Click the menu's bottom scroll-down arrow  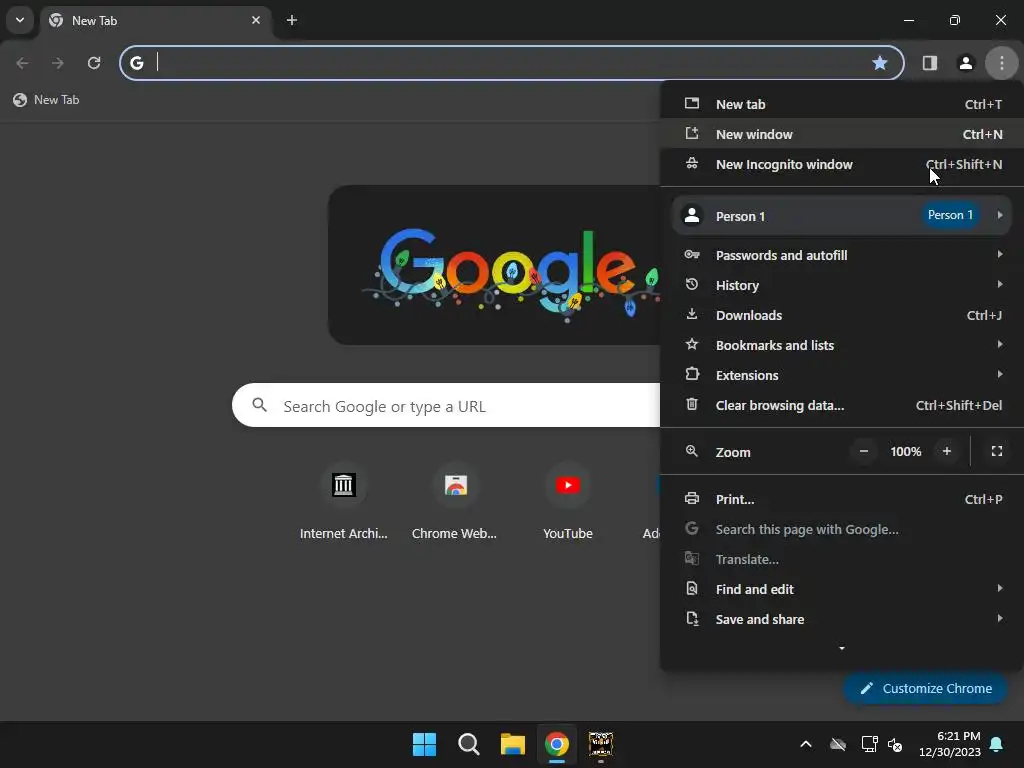click(842, 648)
